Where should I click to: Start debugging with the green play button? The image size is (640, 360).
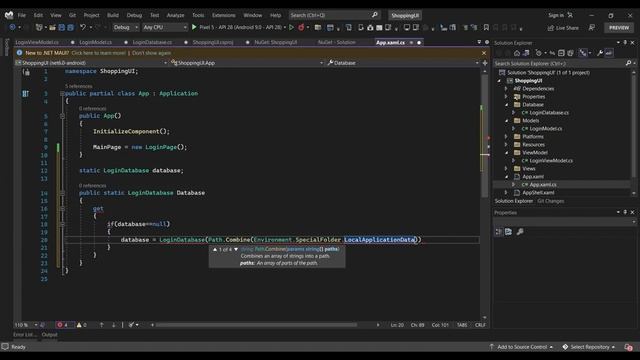(194, 27)
